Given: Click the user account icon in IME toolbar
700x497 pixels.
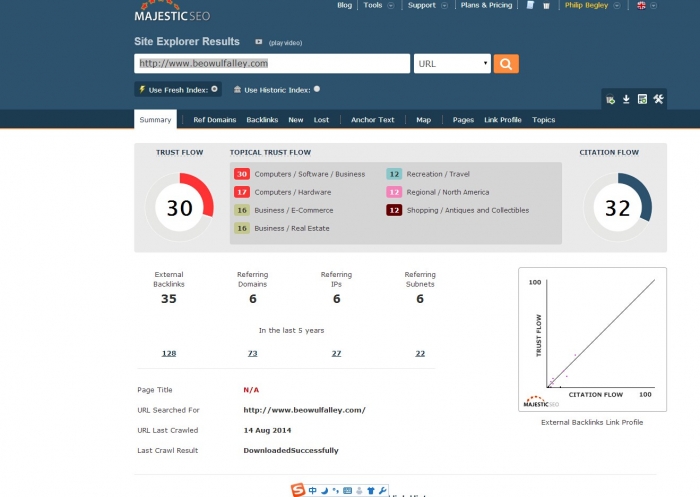Looking at the screenshot, I should (359, 490).
